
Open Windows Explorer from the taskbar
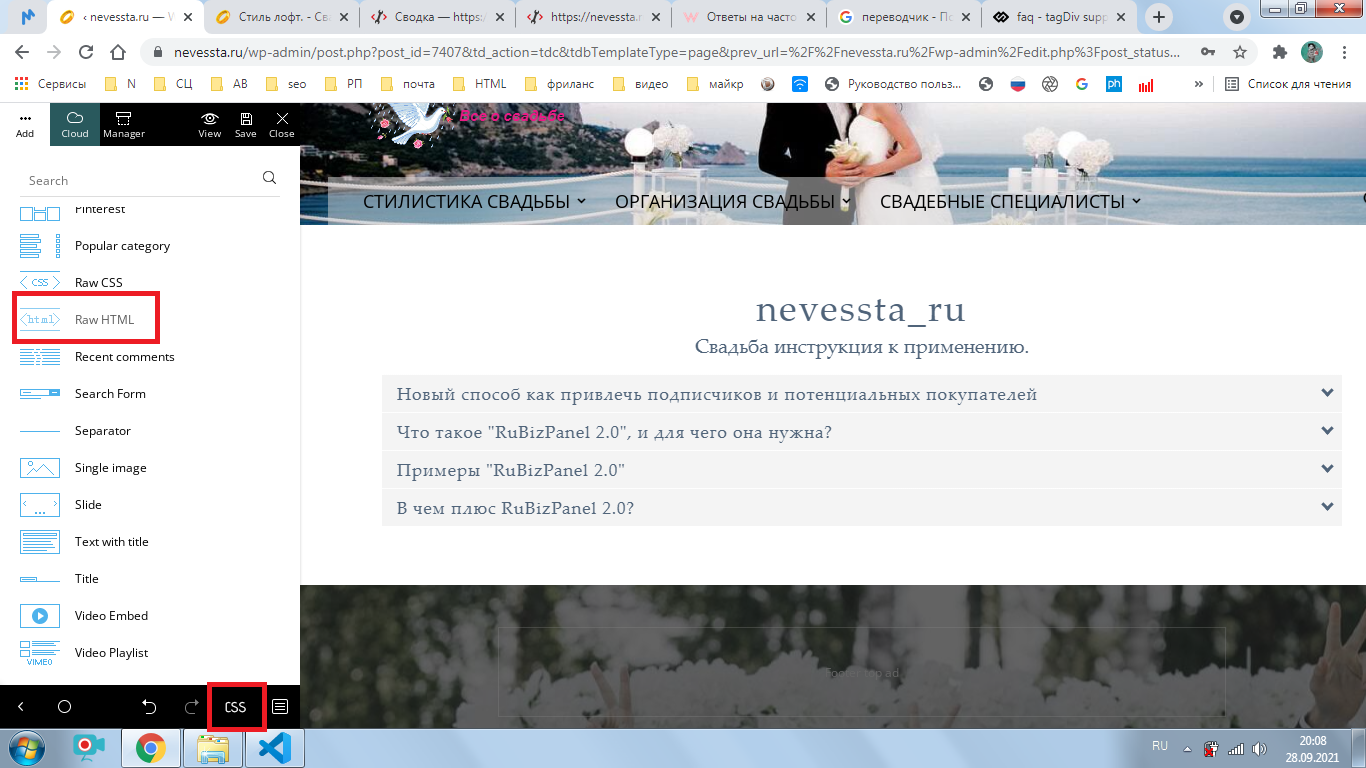click(x=213, y=748)
